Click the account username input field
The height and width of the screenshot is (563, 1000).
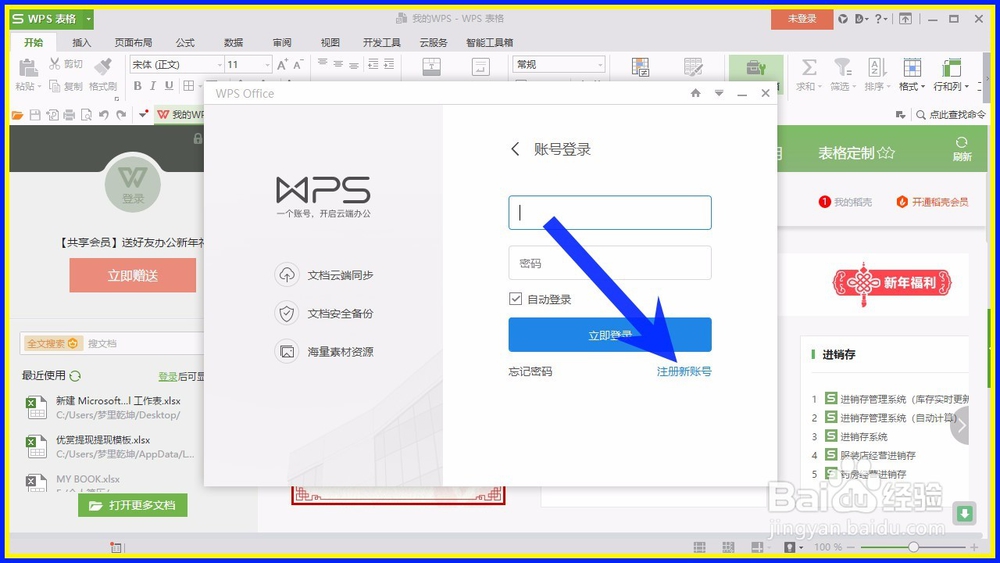tap(610, 212)
